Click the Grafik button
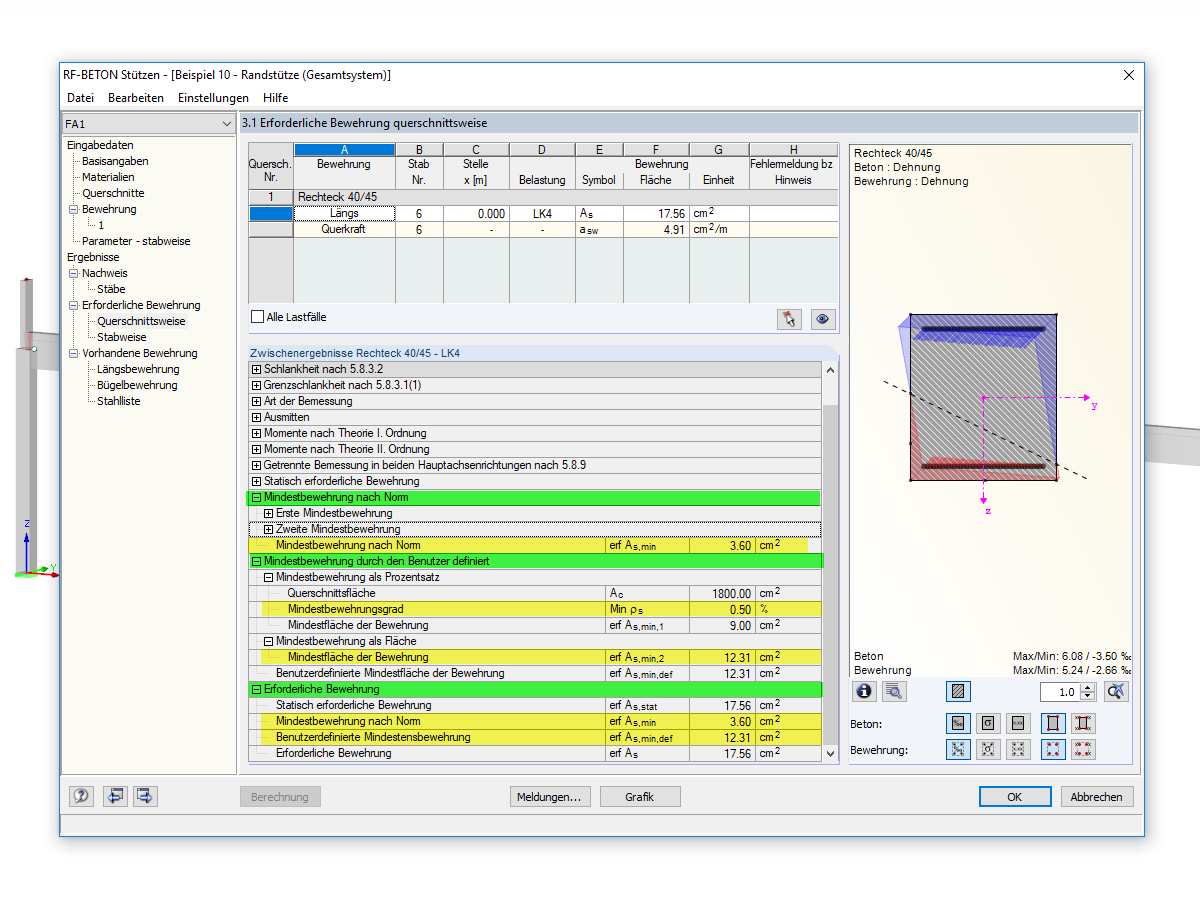This screenshot has height=900, width=1200. pos(640,797)
